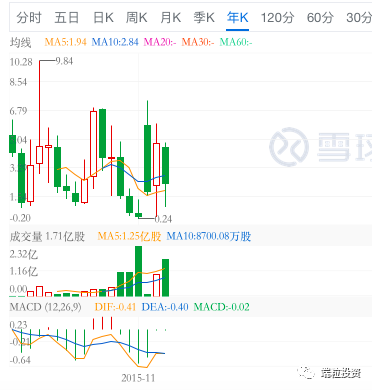Click the DIF:-0.41 value

click(x=115, y=307)
